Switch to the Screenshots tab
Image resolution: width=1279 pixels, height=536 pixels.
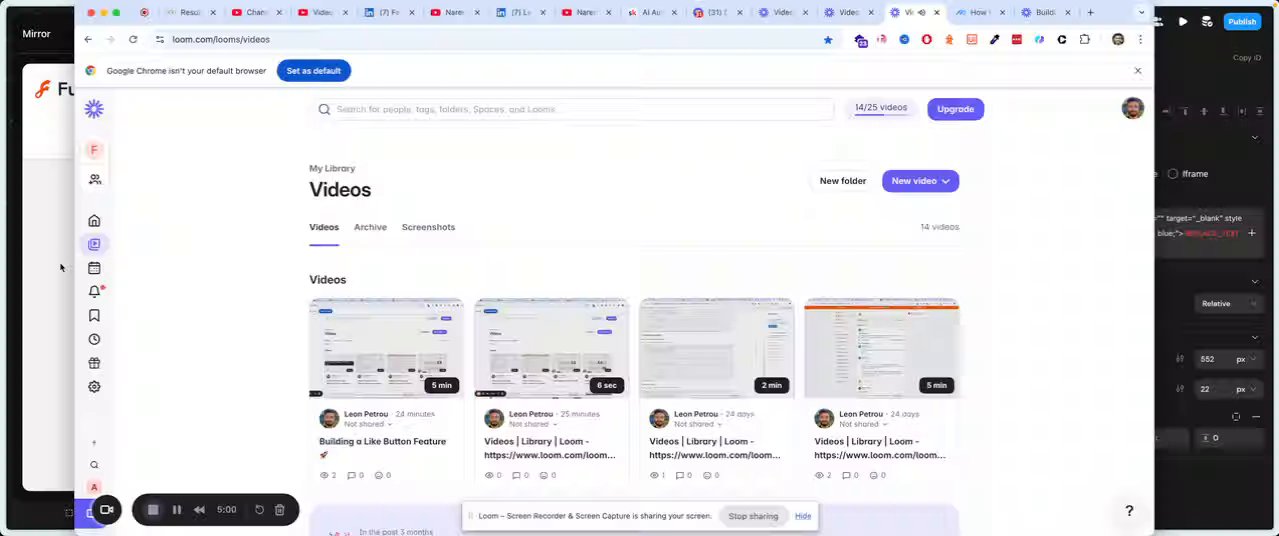click(428, 227)
